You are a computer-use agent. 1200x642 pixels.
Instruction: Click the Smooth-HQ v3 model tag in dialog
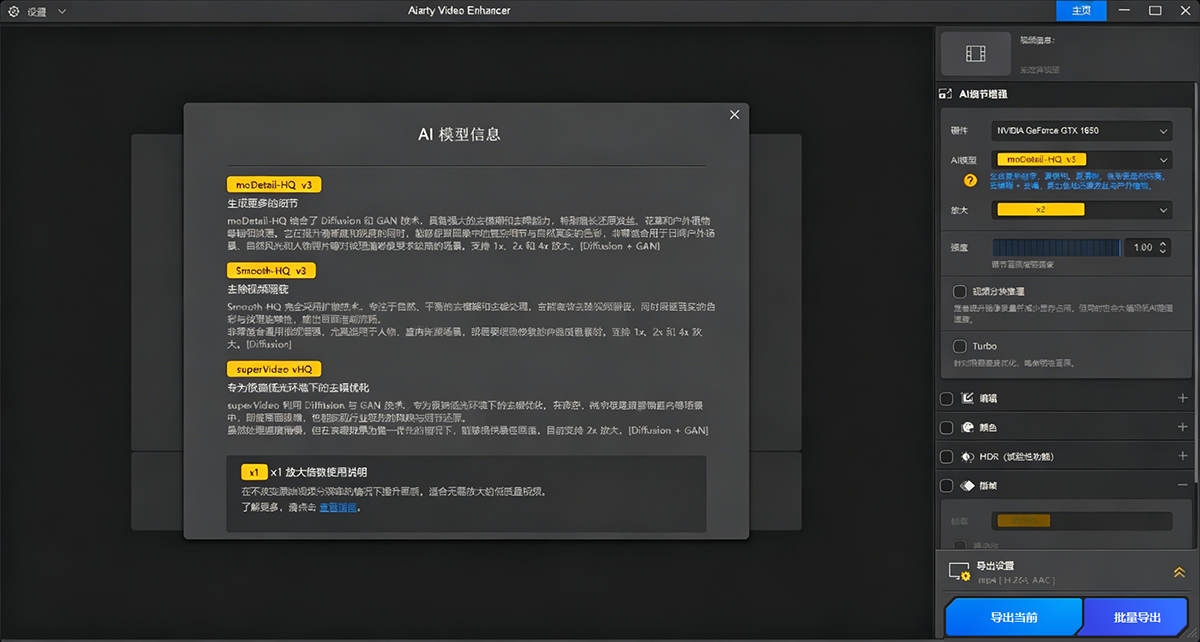[271, 270]
